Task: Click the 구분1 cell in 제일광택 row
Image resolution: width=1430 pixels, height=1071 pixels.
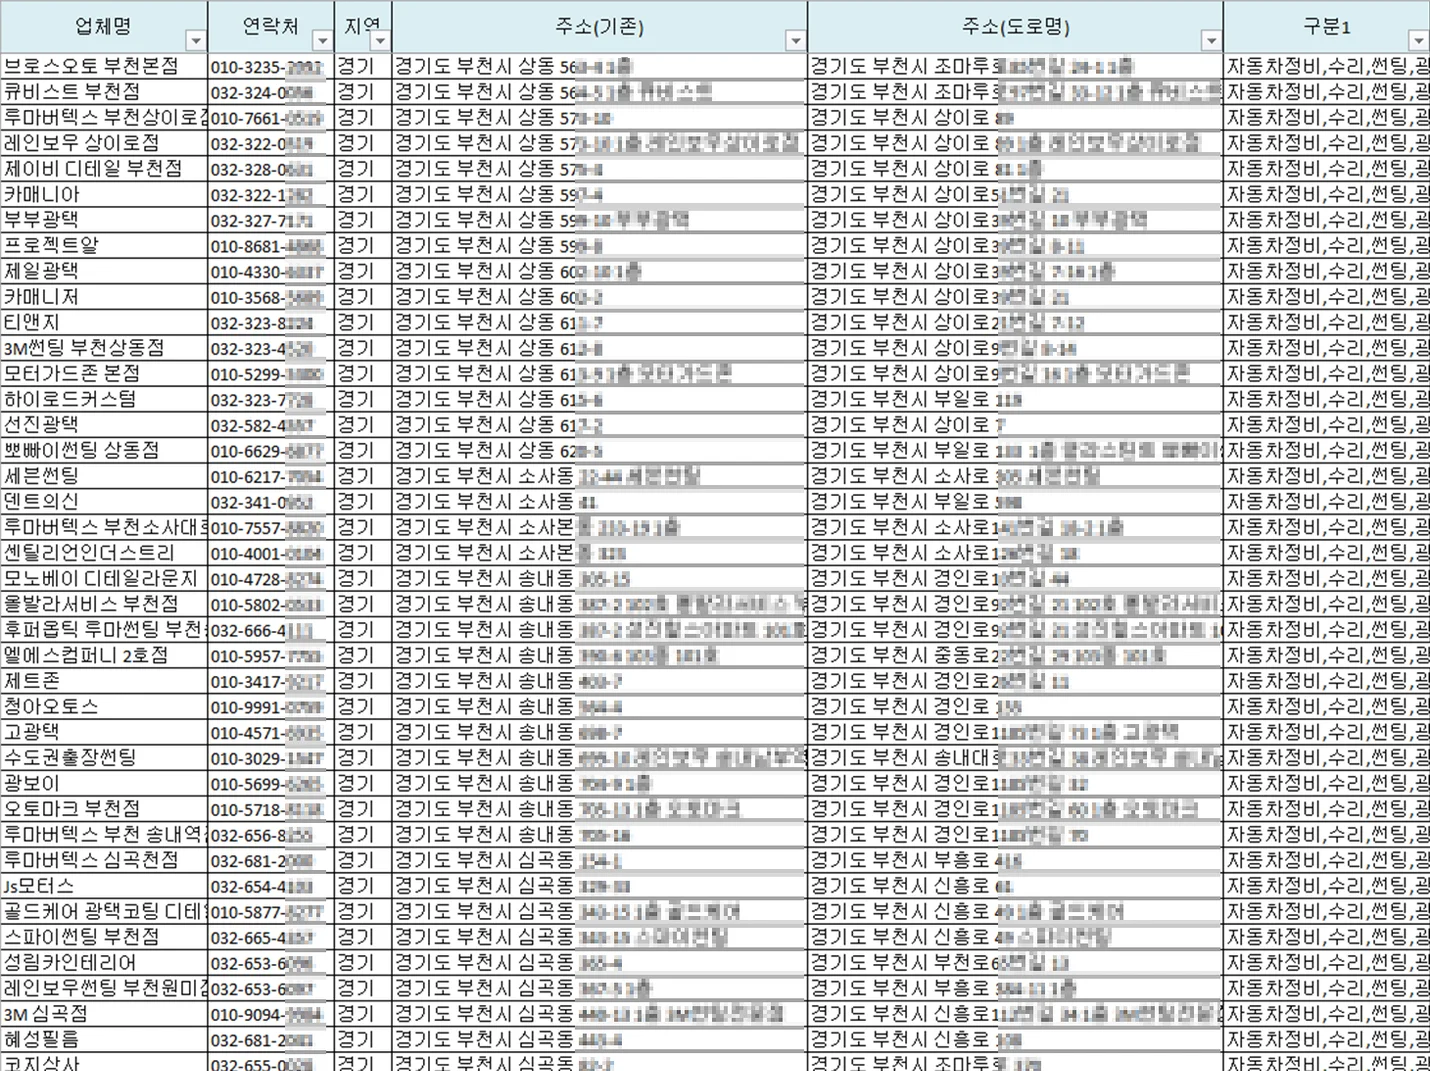Action: (x=1327, y=271)
